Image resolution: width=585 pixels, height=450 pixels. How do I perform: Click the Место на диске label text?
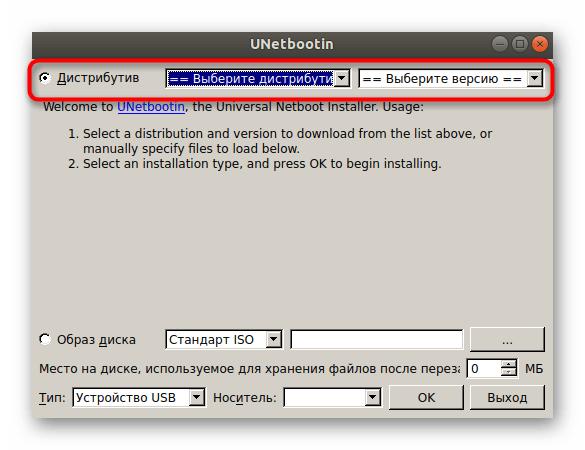coord(249,369)
